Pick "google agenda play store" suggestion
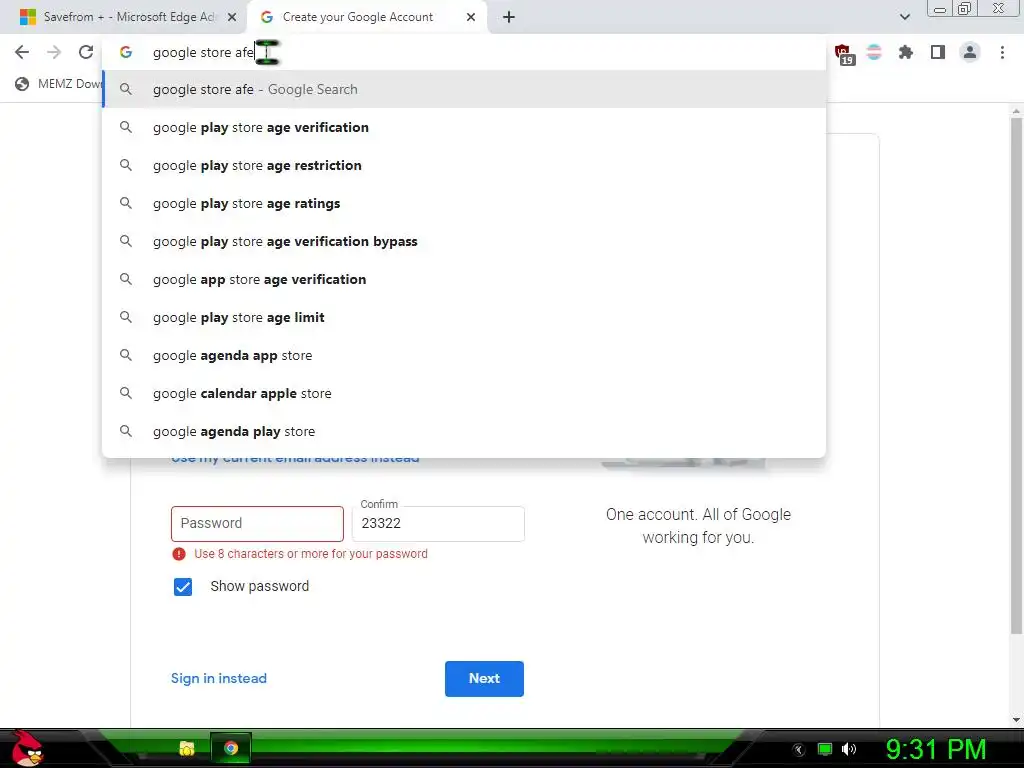1024x768 pixels. pyautogui.click(x=464, y=431)
